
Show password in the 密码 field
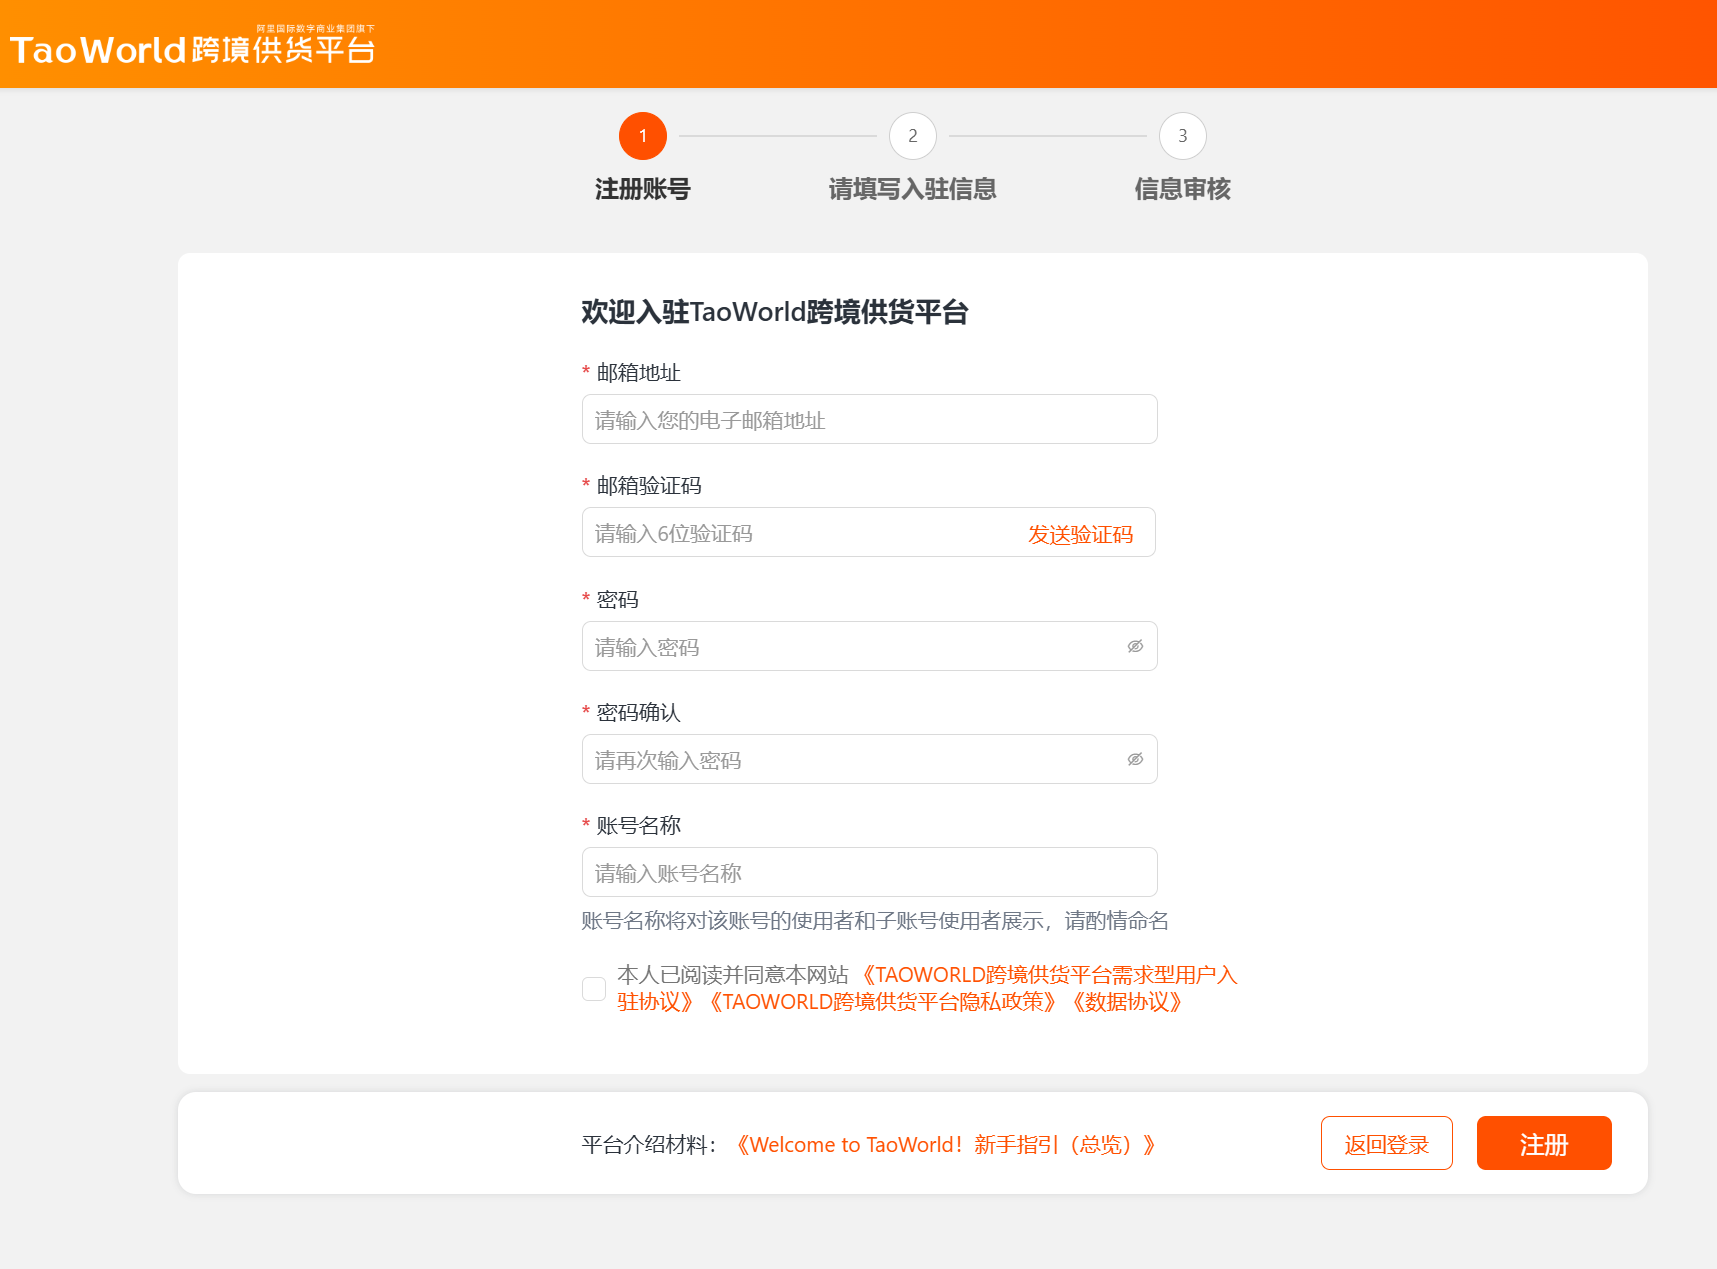(1135, 646)
